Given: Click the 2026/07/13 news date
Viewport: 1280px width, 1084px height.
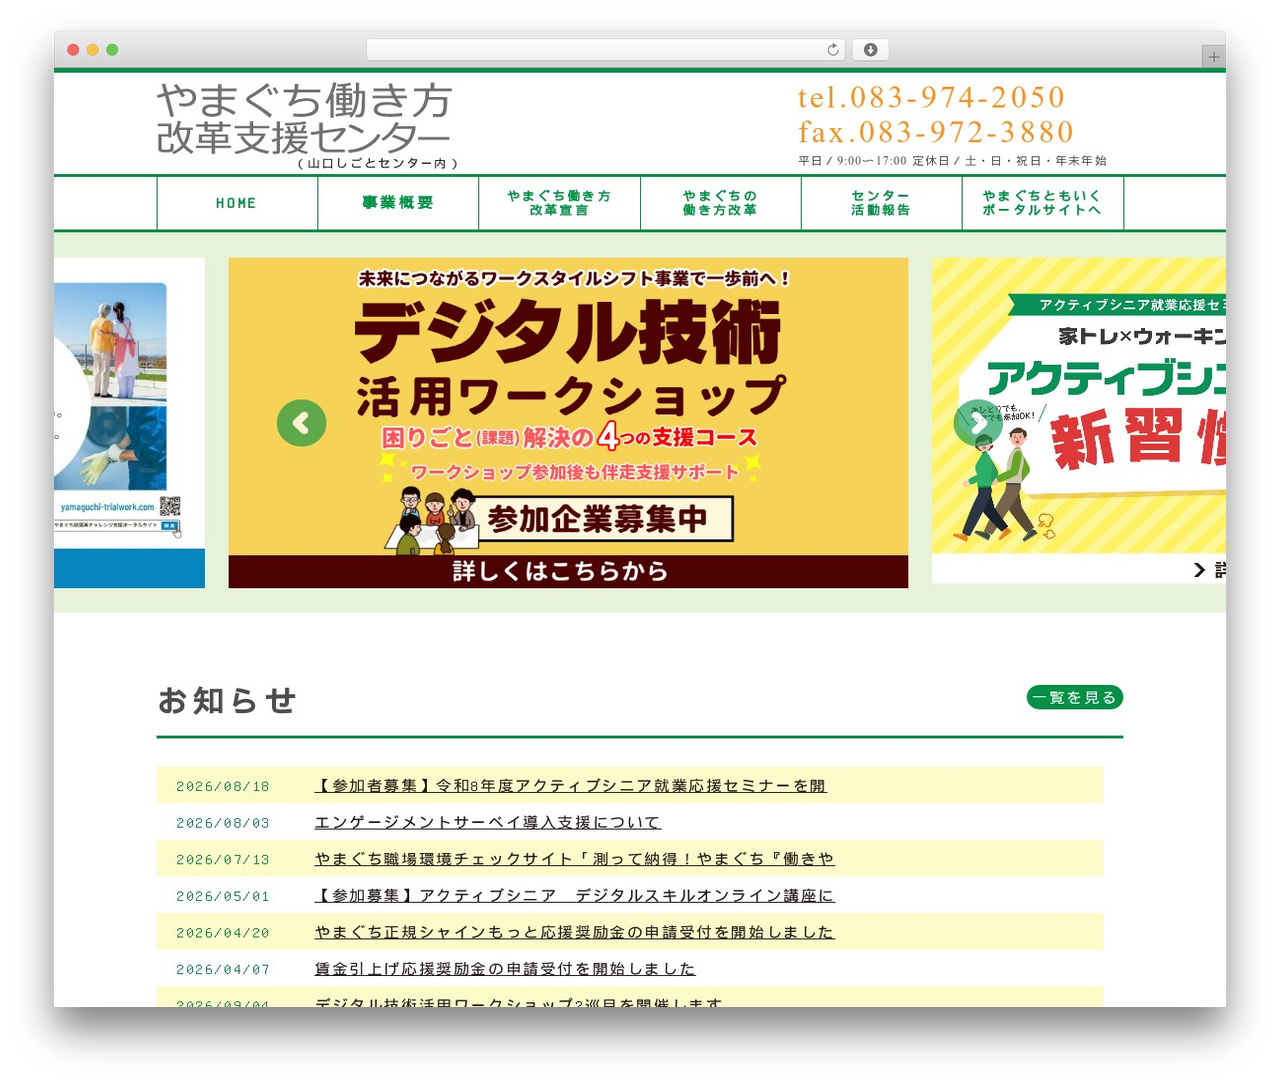Looking at the screenshot, I should (x=223, y=860).
